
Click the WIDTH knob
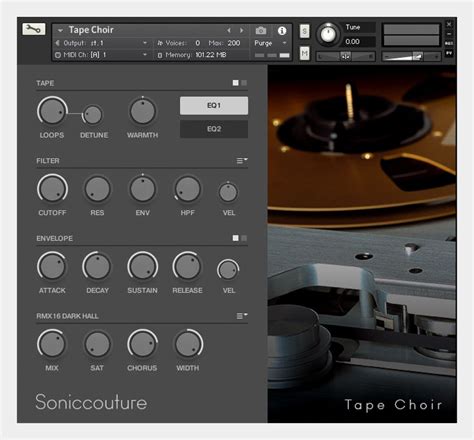188,344
